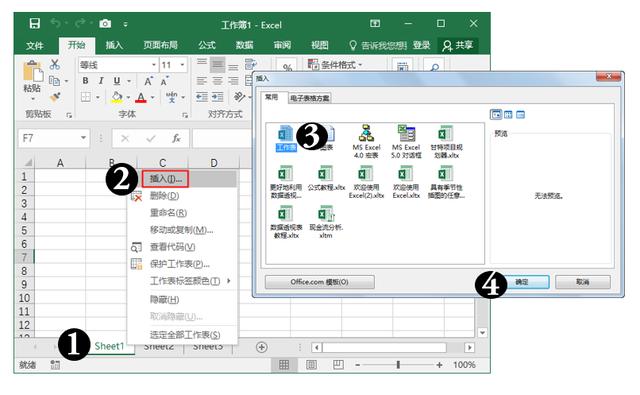
Task: Click the Decrease Indent icon
Action: 202,97
